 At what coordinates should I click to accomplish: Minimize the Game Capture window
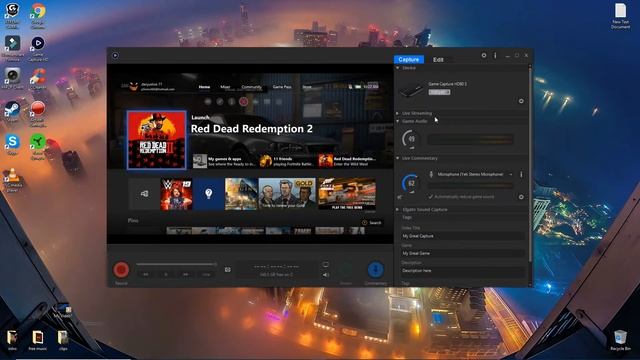click(507, 56)
